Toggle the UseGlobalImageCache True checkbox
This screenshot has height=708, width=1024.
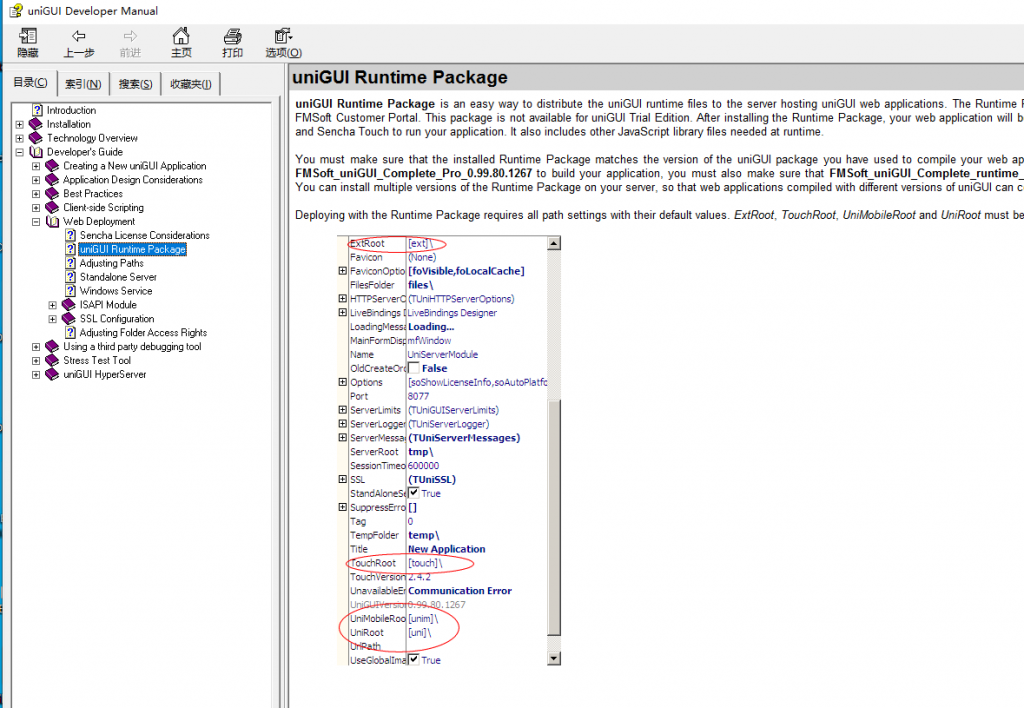(x=414, y=660)
